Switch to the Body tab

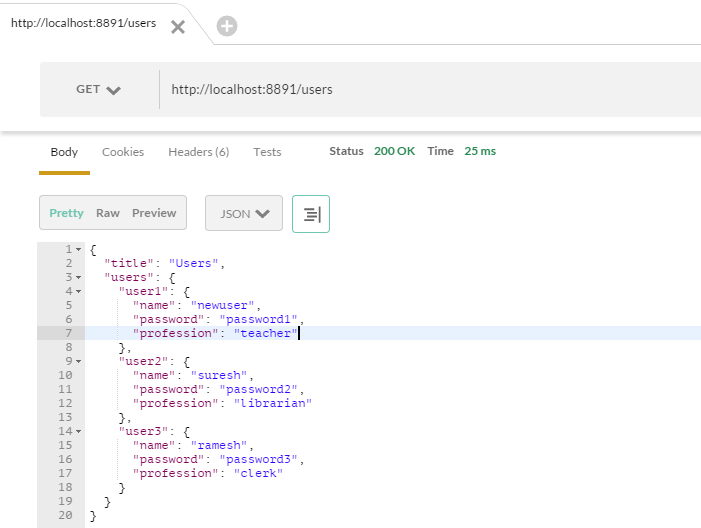64,152
